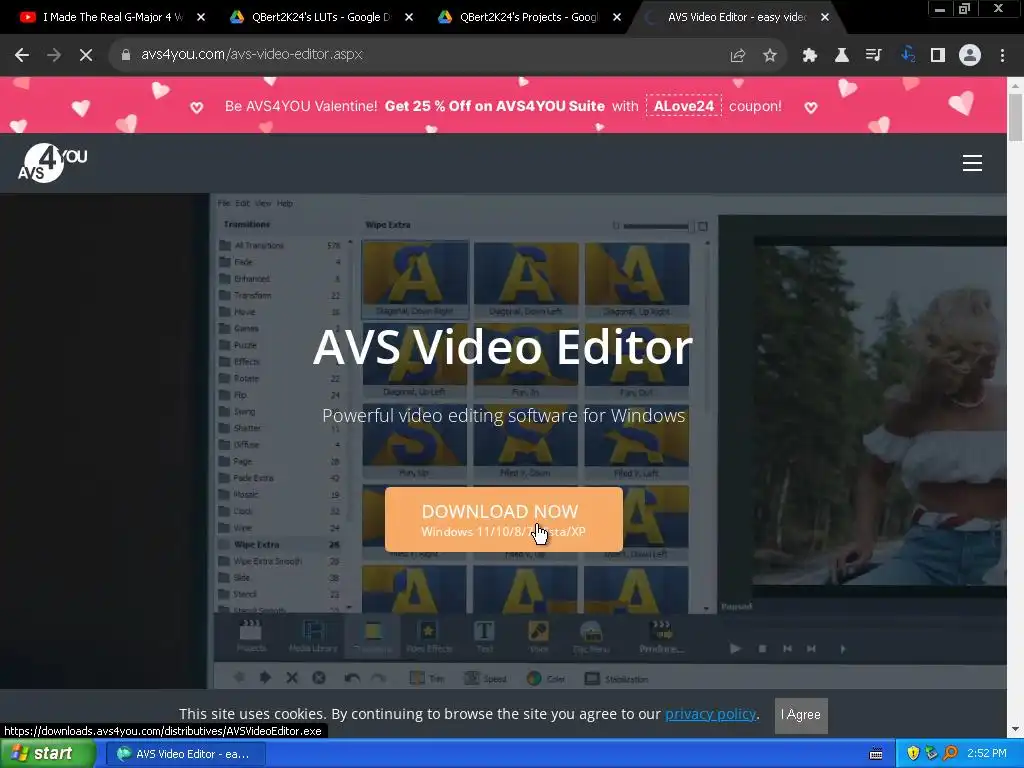Viewport: 1024px width, 768px height.
Task: Click the padlock site info icon
Action: [126, 55]
